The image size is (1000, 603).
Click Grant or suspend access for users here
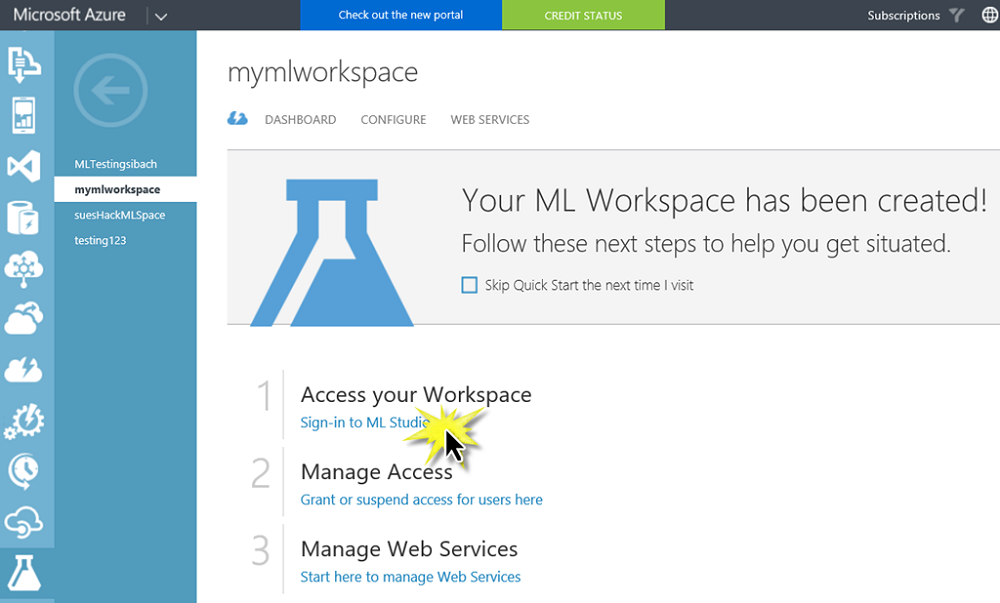coord(422,500)
